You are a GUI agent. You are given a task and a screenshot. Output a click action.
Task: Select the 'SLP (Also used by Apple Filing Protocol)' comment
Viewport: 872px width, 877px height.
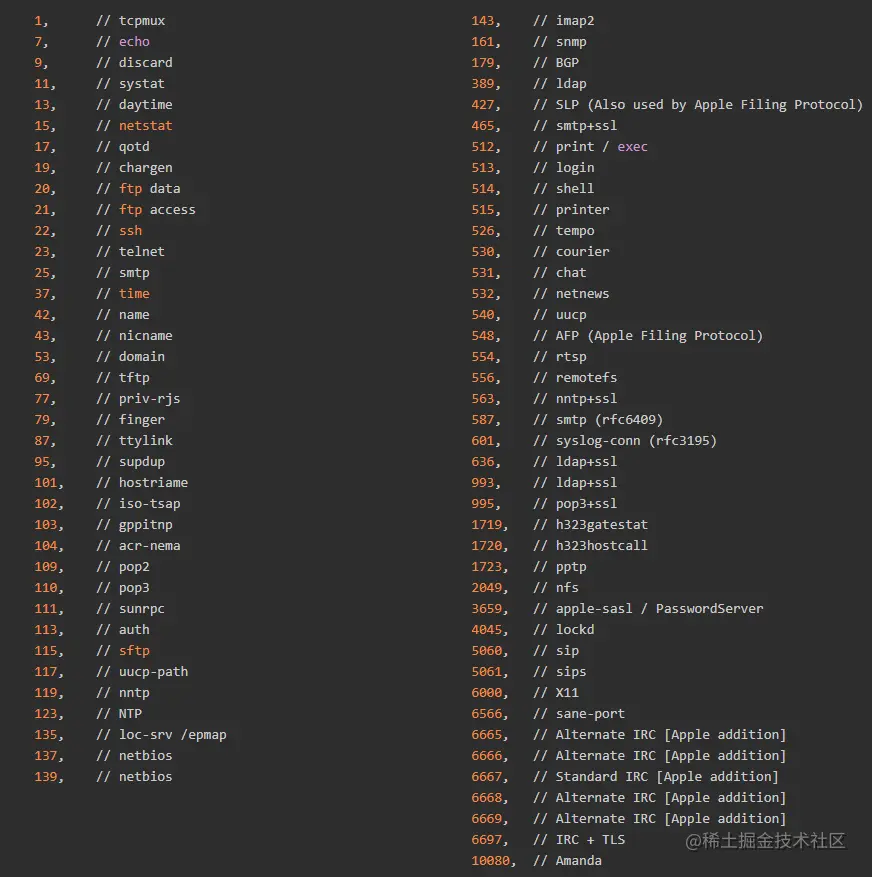[709, 105]
